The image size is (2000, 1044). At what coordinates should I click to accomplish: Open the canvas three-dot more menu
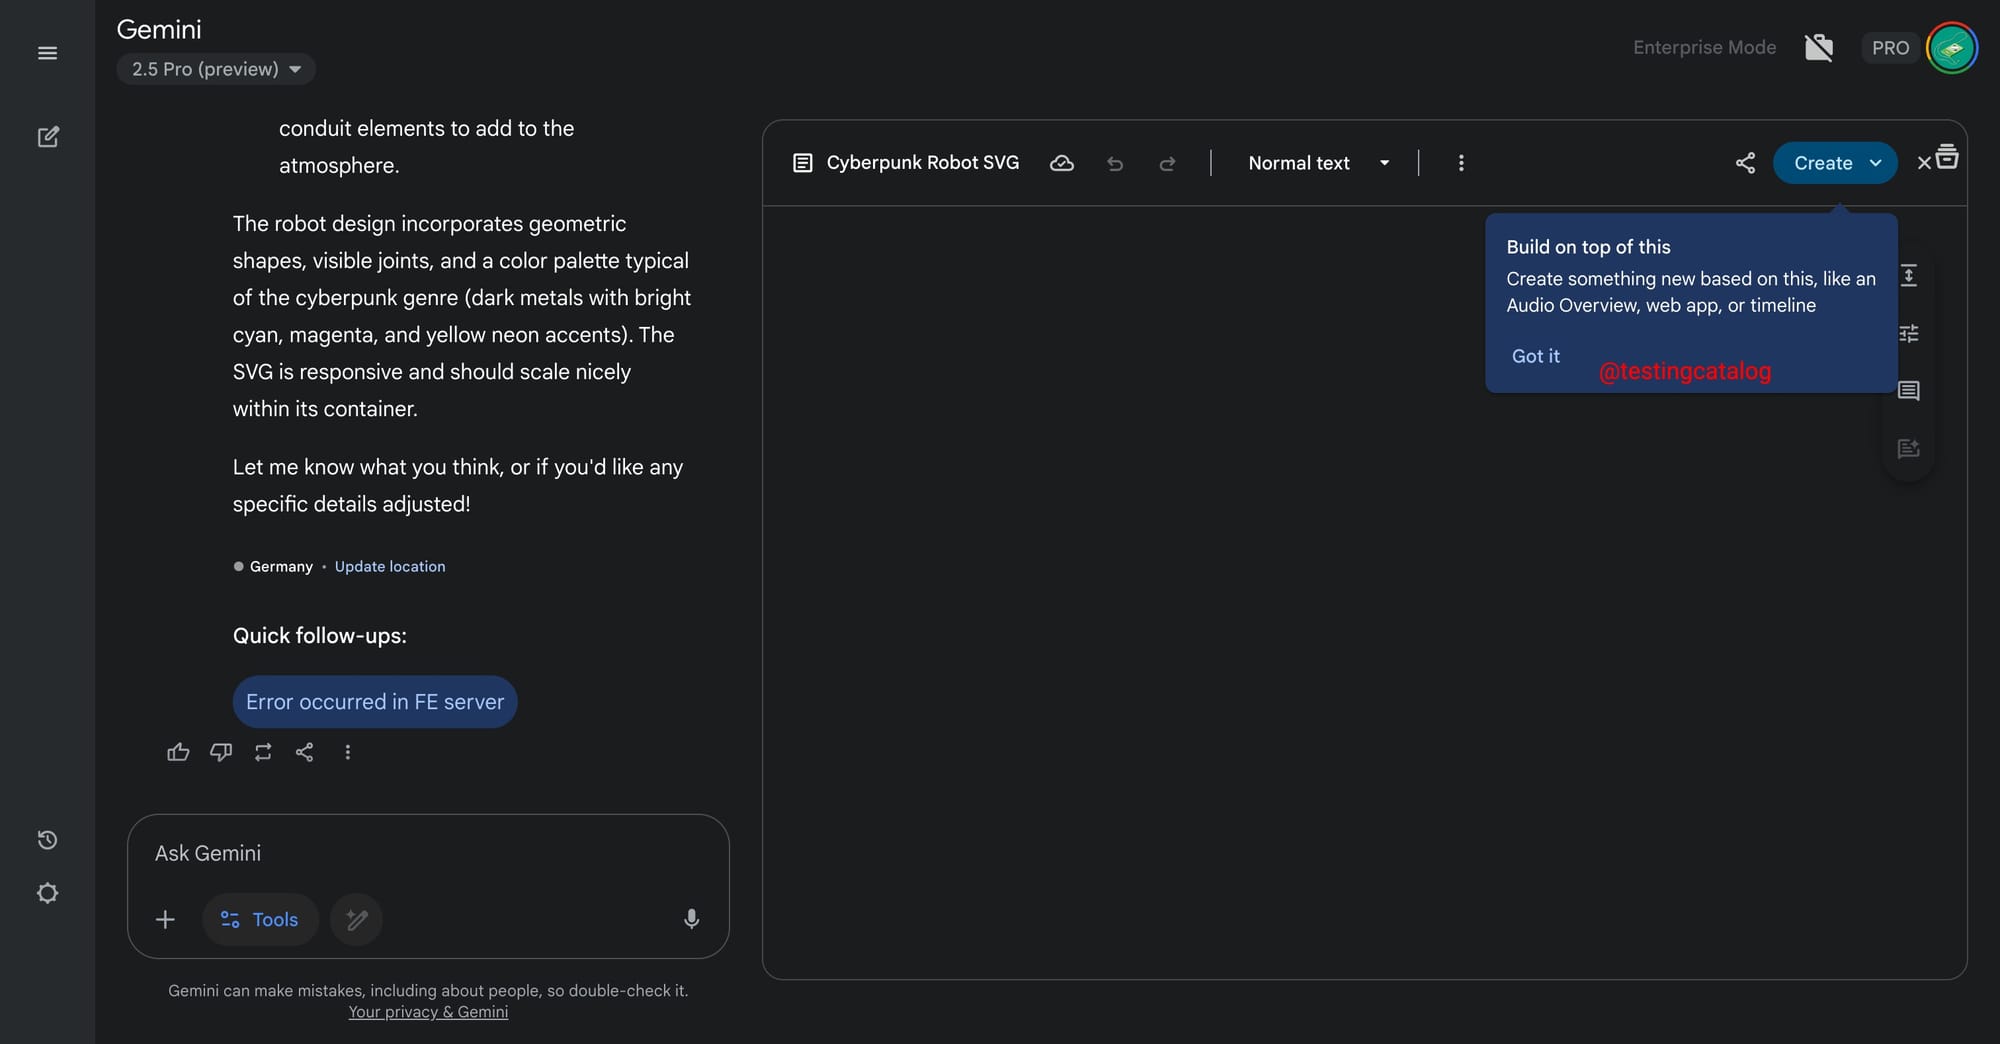pos(1461,163)
